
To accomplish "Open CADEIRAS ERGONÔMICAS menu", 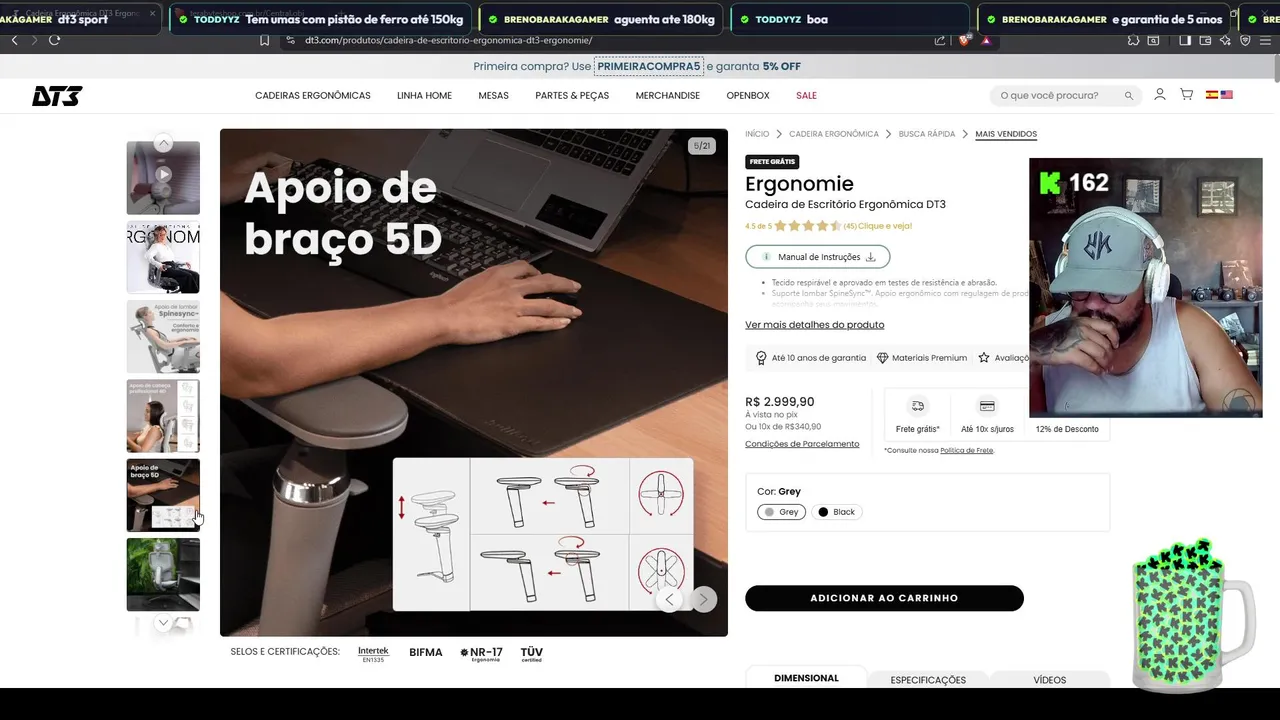I will tap(313, 96).
